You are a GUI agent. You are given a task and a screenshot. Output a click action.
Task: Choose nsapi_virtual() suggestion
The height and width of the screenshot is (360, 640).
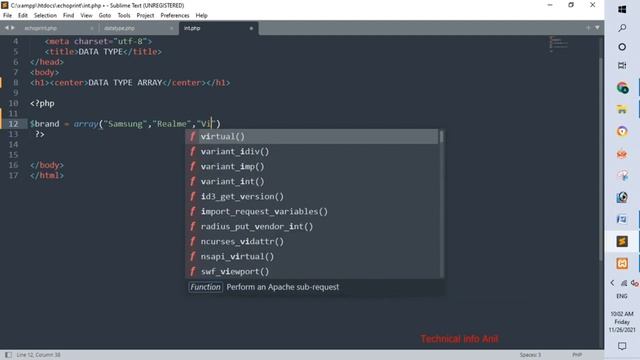click(312, 256)
